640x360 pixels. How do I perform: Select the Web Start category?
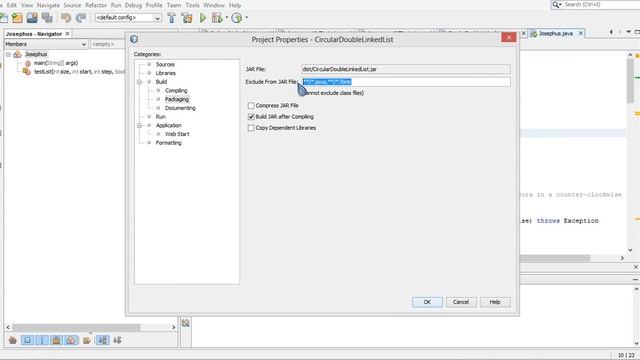(177, 134)
